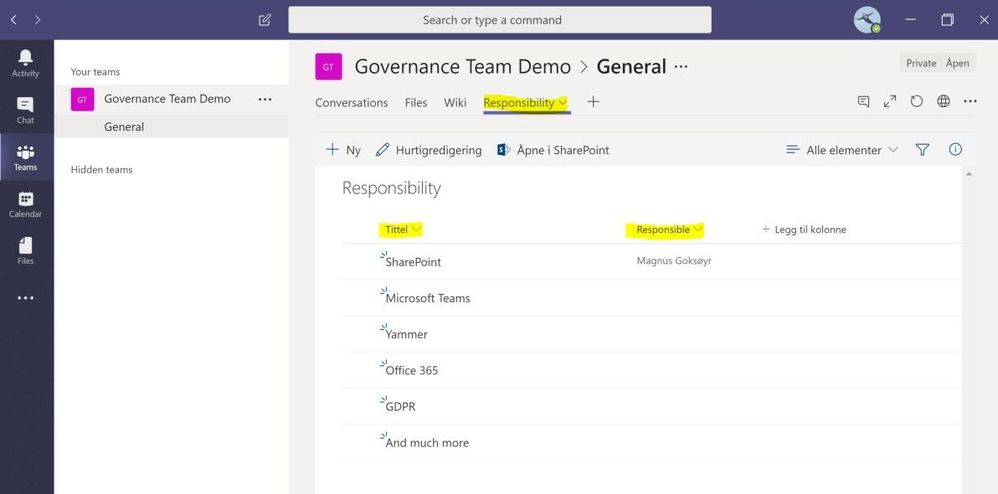Click Legg til kolonne to add column

[804, 230]
